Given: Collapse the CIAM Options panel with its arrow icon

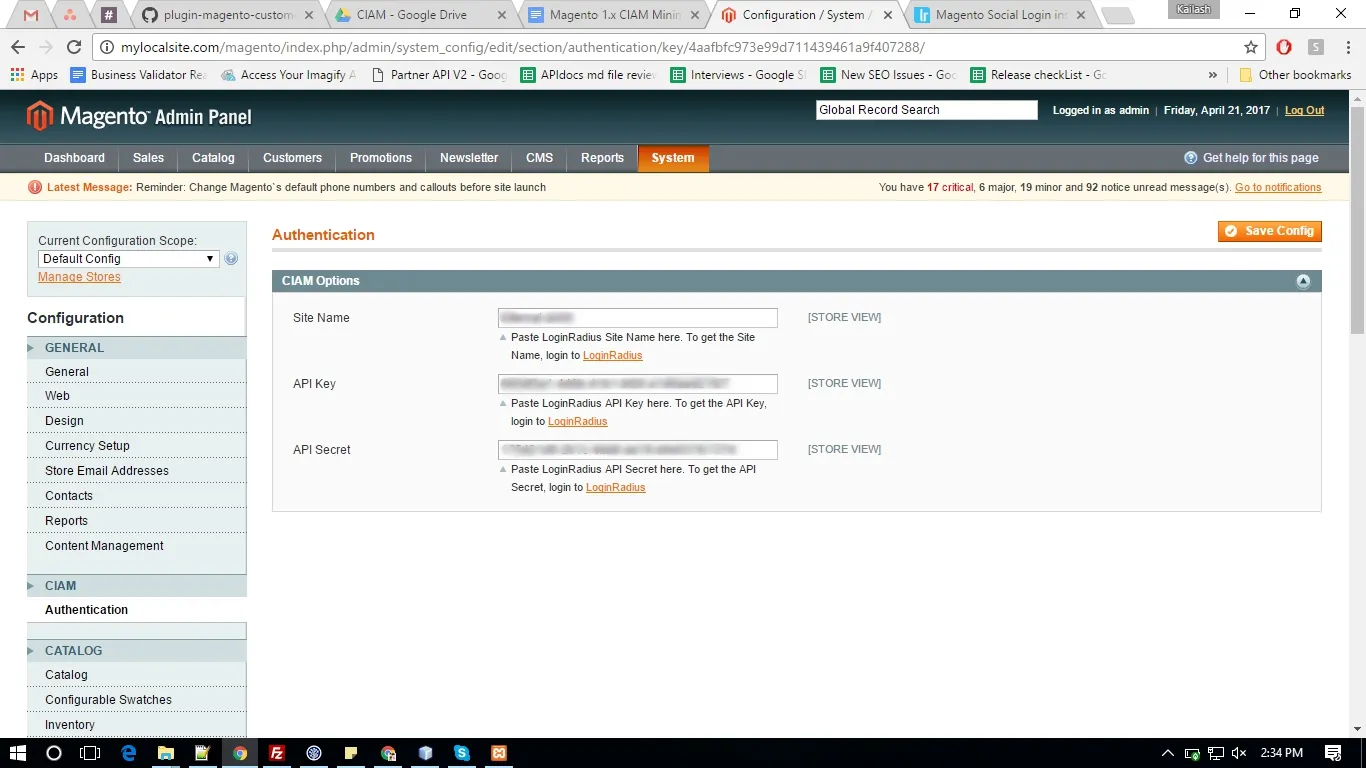Looking at the screenshot, I should click(1303, 281).
